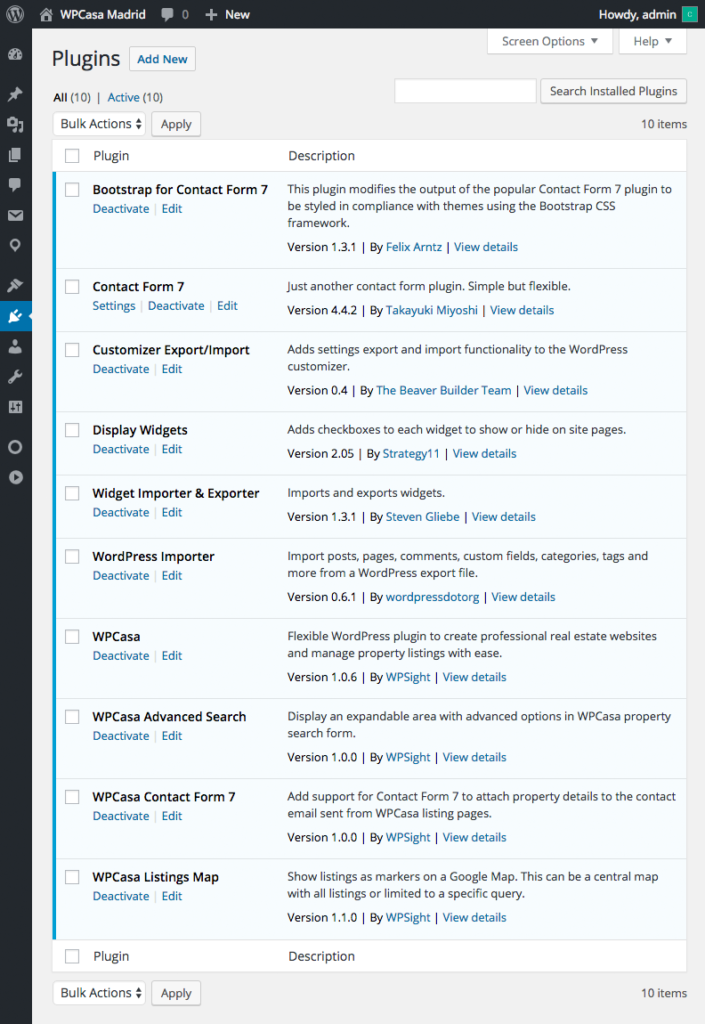The width and height of the screenshot is (705, 1024).
Task: Open Appearance paintbrush icon in sidebar
Action: click(15, 286)
